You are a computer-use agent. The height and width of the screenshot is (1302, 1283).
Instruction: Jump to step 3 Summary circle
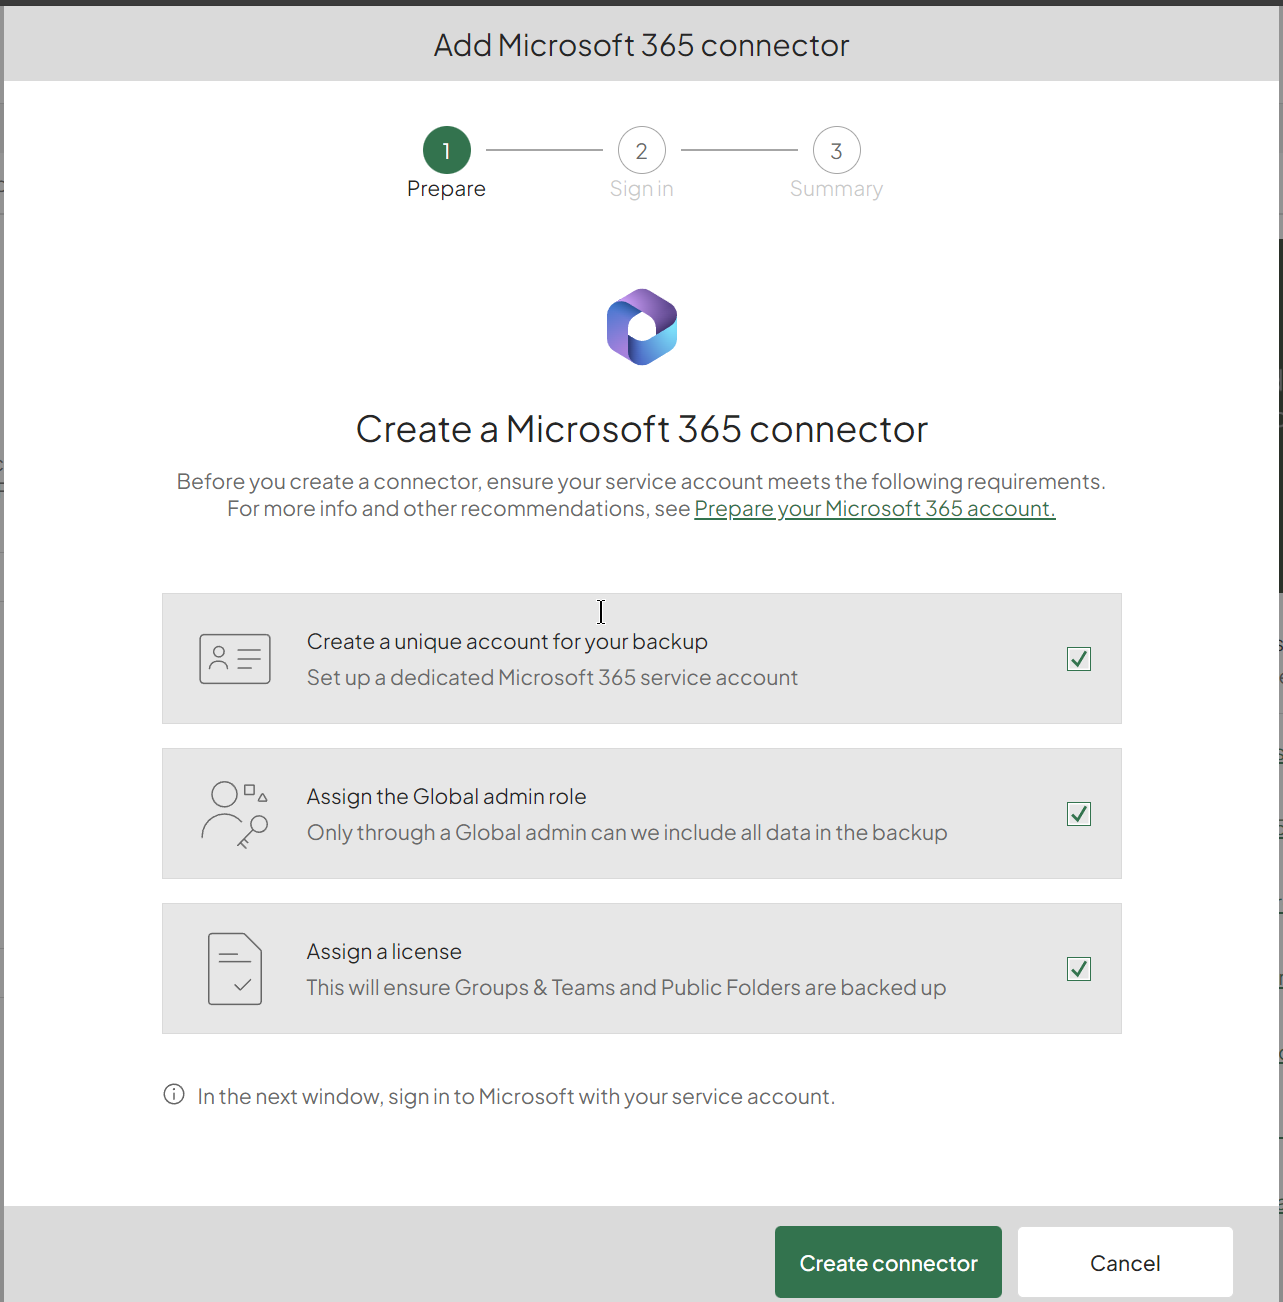pyautogui.click(x=837, y=150)
